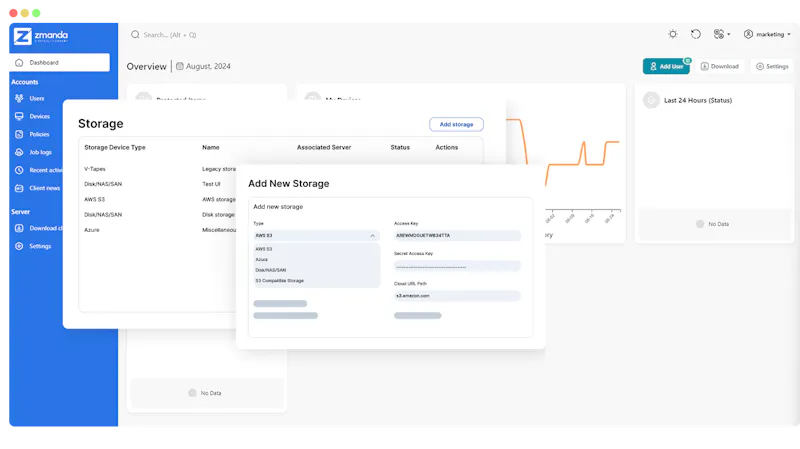This screenshot has height=449, width=800.
Task: Click the Recent activity clock icon
Action: (19, 170)
